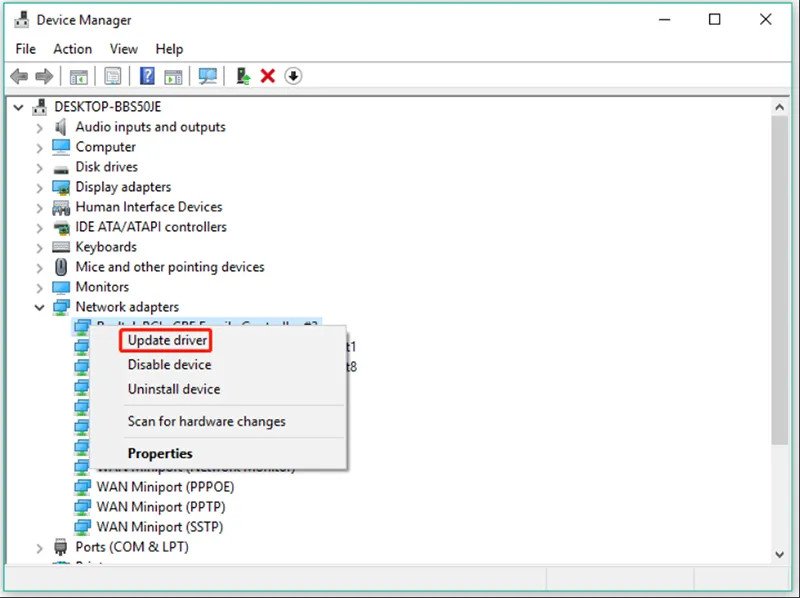This screenshot has height=598, width=800.
Task: Click the Scan for hardware changes monitor icon
Action: coord(208,76)
